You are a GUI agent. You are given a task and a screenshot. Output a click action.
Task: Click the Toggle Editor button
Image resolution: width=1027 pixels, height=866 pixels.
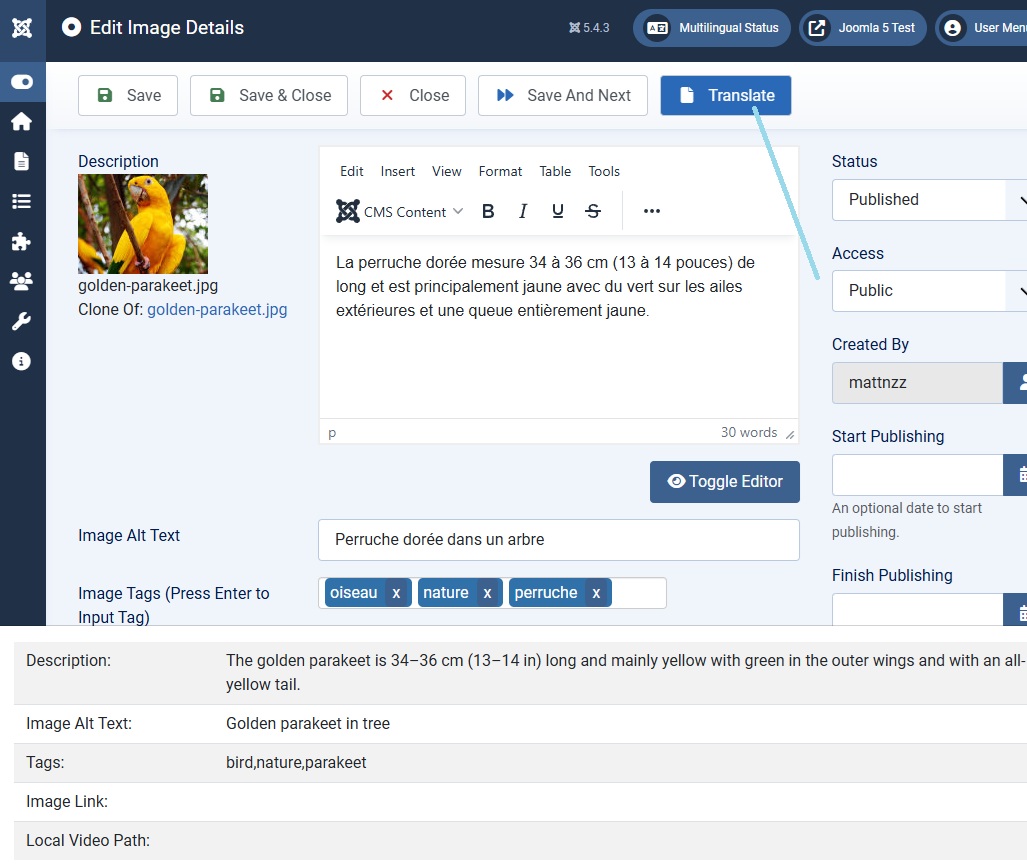pyautogui.click(x=725, y=482)
